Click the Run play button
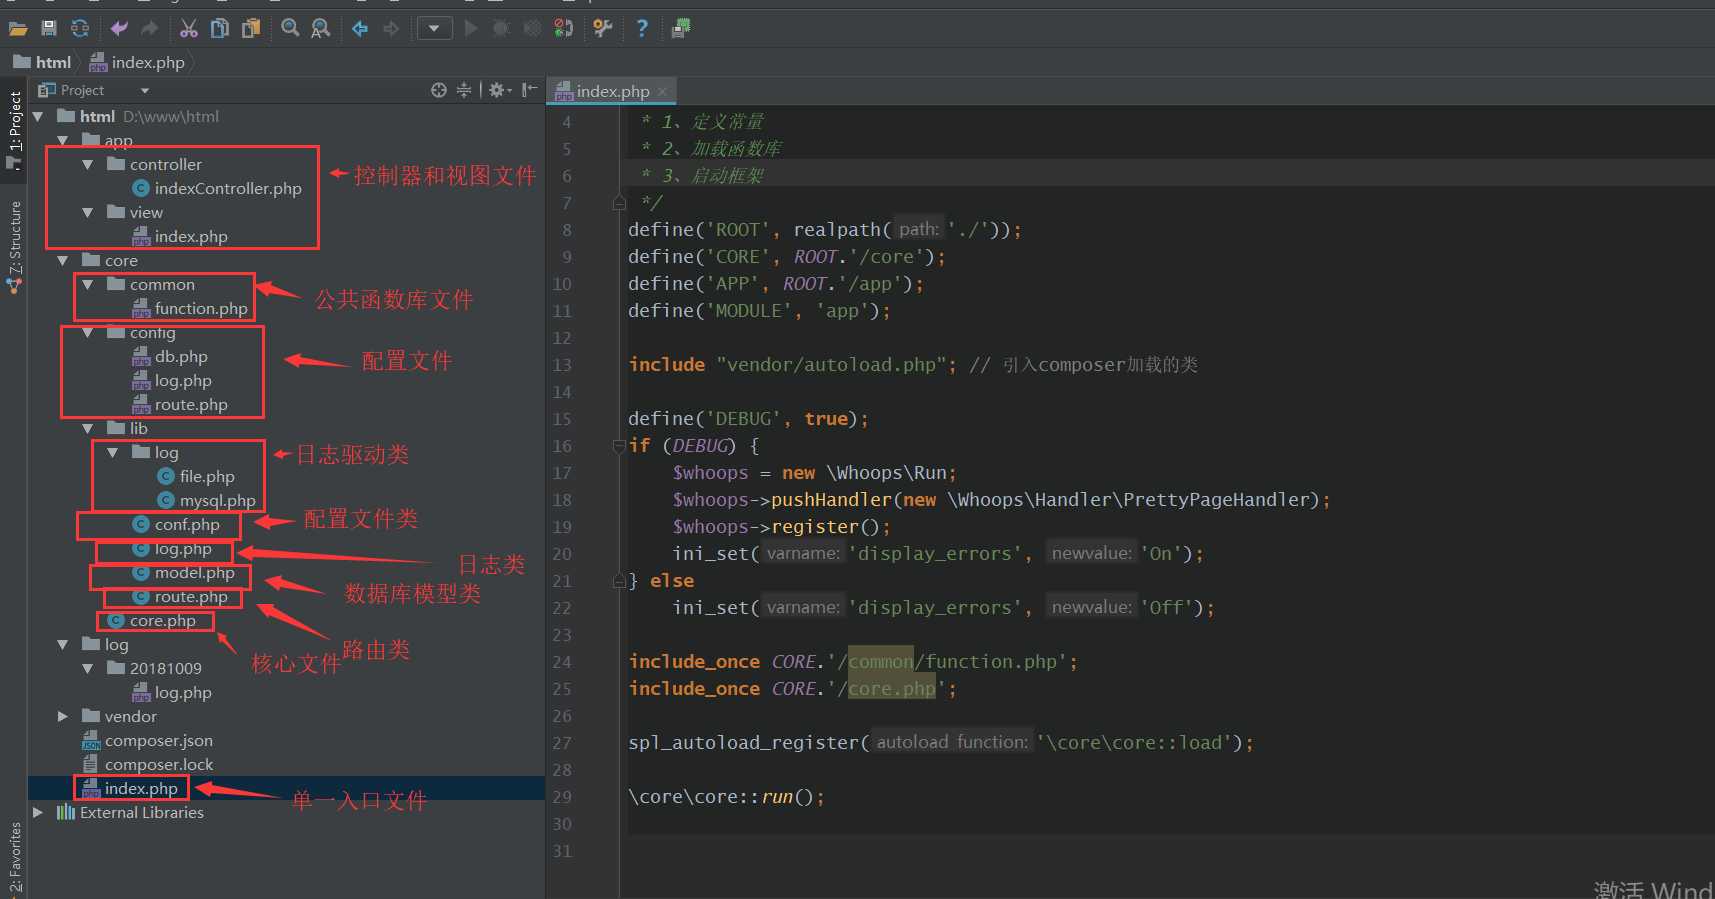Screen dimensions: 1715x899 pyautogui.click(x=471, y=29)
